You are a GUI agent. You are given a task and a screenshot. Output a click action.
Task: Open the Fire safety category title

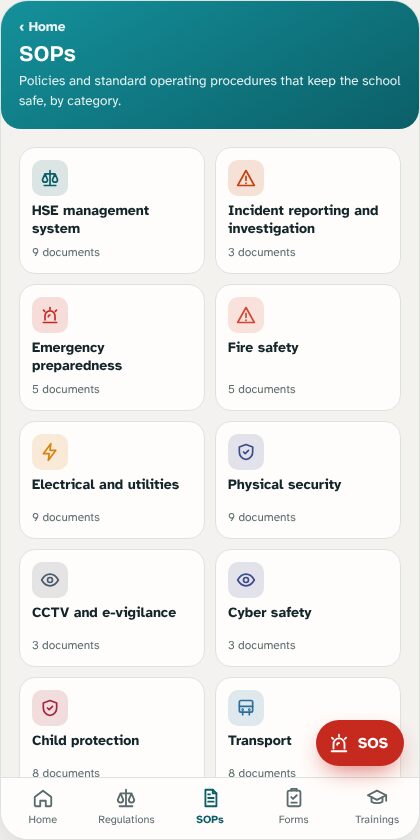pyautogui.click(x=263, y=347)
